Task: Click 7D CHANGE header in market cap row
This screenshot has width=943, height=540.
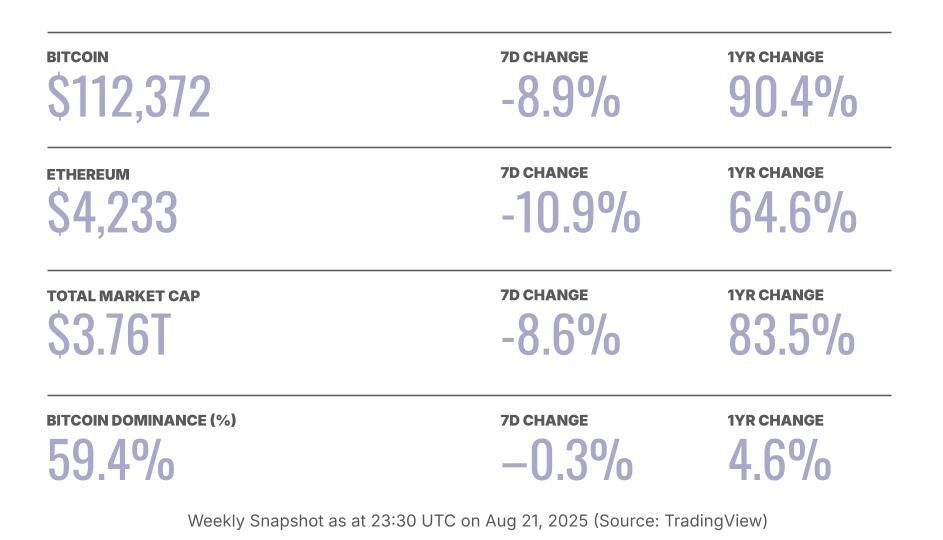Action: click(x=544, y=295)
